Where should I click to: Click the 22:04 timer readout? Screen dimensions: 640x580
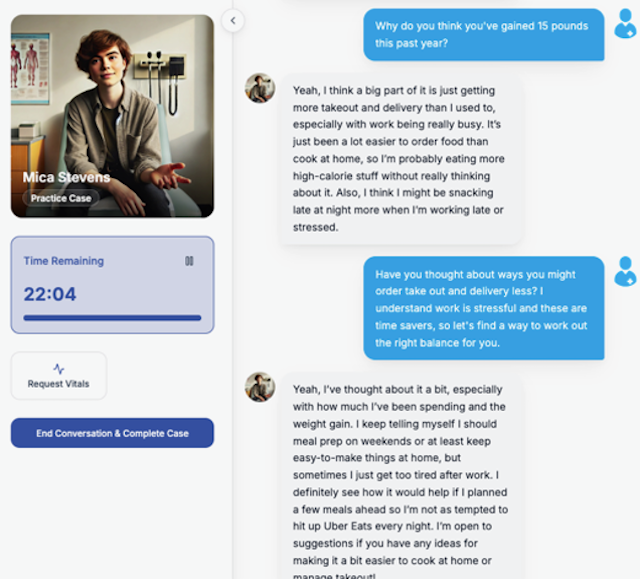[x=50, y=294]
